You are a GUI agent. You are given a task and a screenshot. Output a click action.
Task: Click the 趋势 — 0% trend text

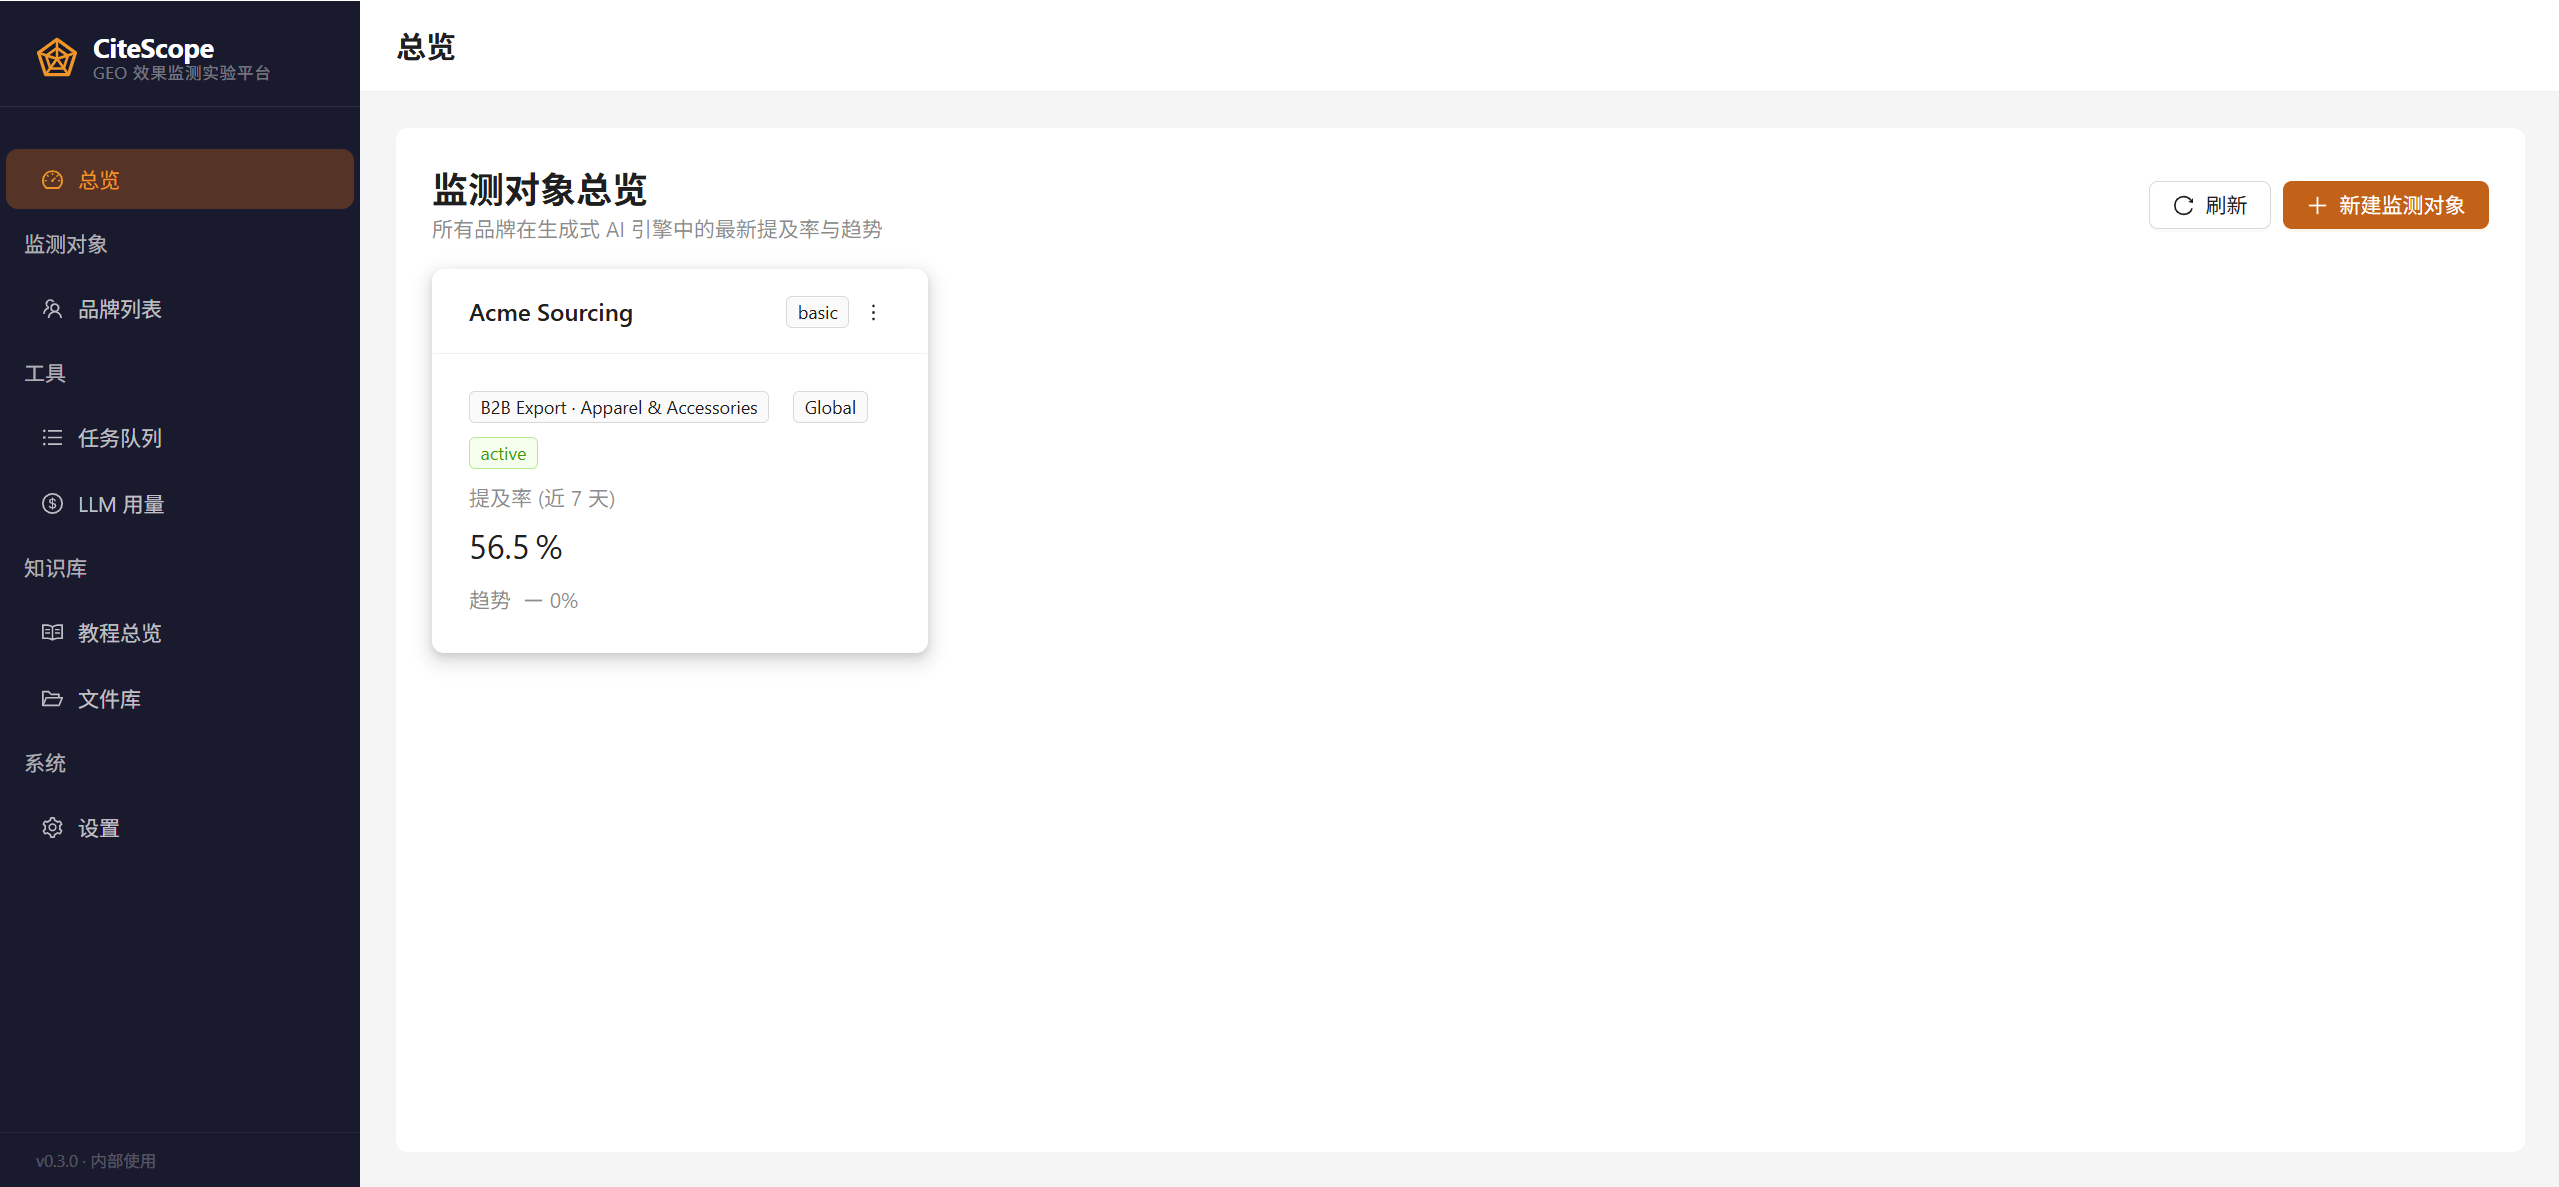click(x=523, y=601)
